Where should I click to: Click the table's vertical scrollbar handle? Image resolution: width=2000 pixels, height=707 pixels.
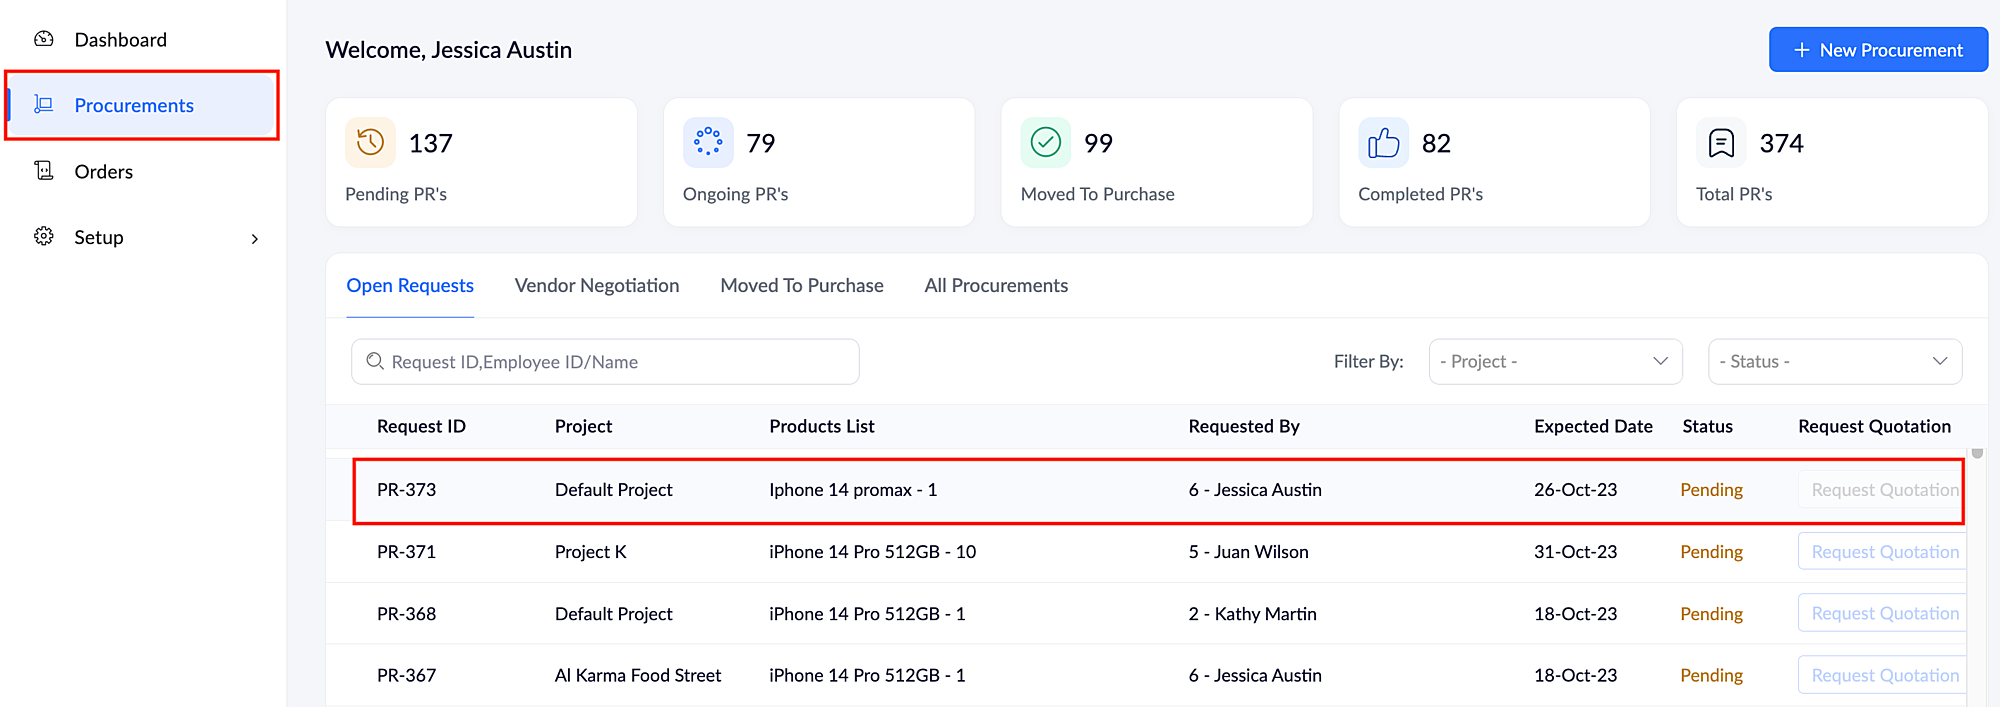pos(1977,454)
